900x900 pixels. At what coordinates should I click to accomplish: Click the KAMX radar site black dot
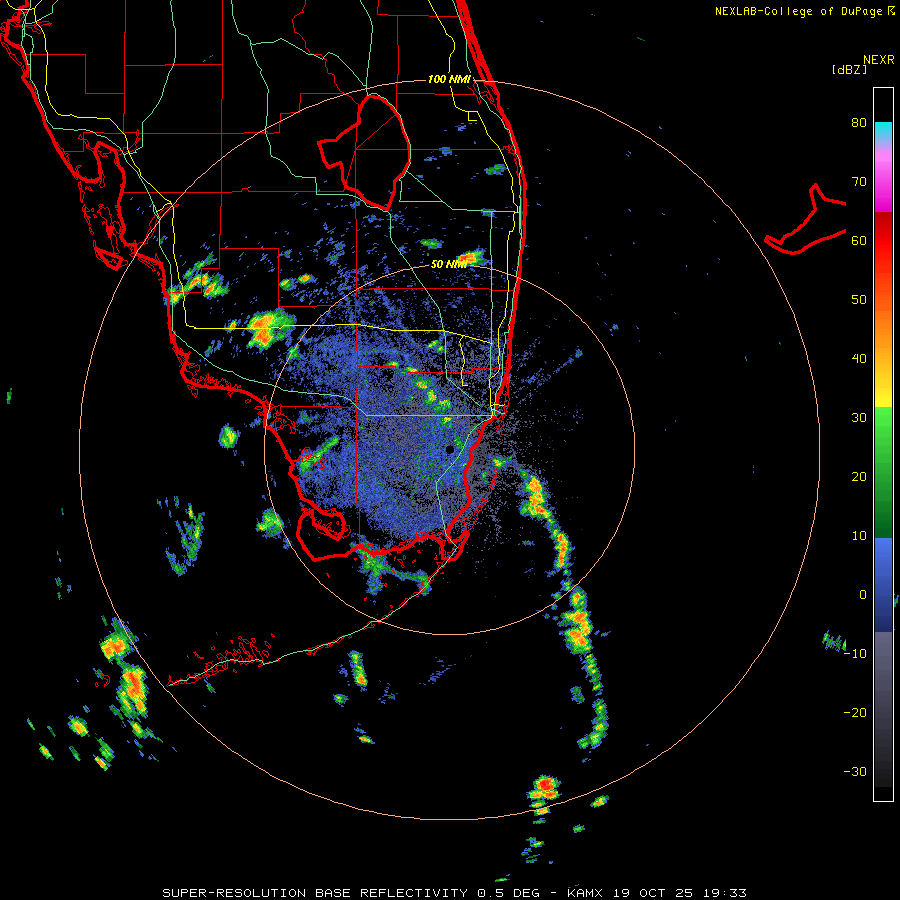point(450,449)
